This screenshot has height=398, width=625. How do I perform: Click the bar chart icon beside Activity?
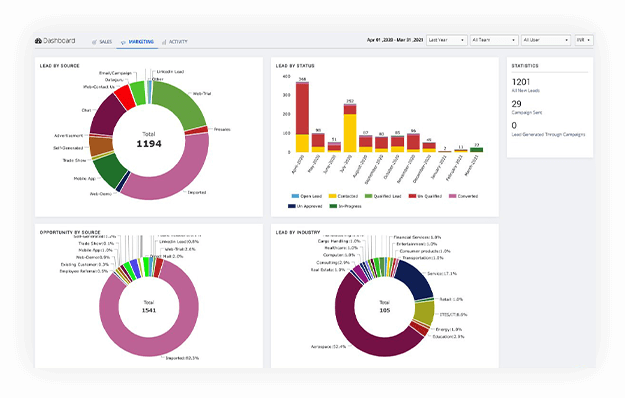click(164, 42)
